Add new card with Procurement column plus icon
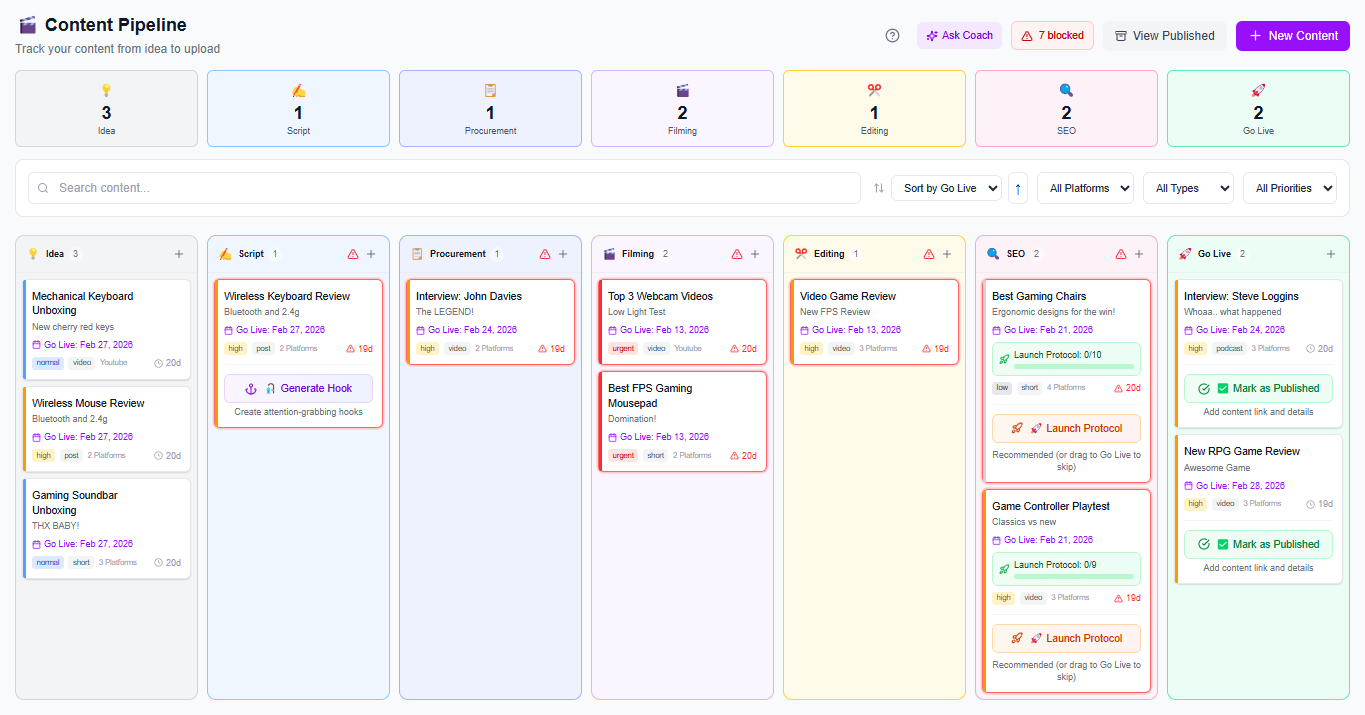This screenshot has width=1365, height=715. point(563,254)
